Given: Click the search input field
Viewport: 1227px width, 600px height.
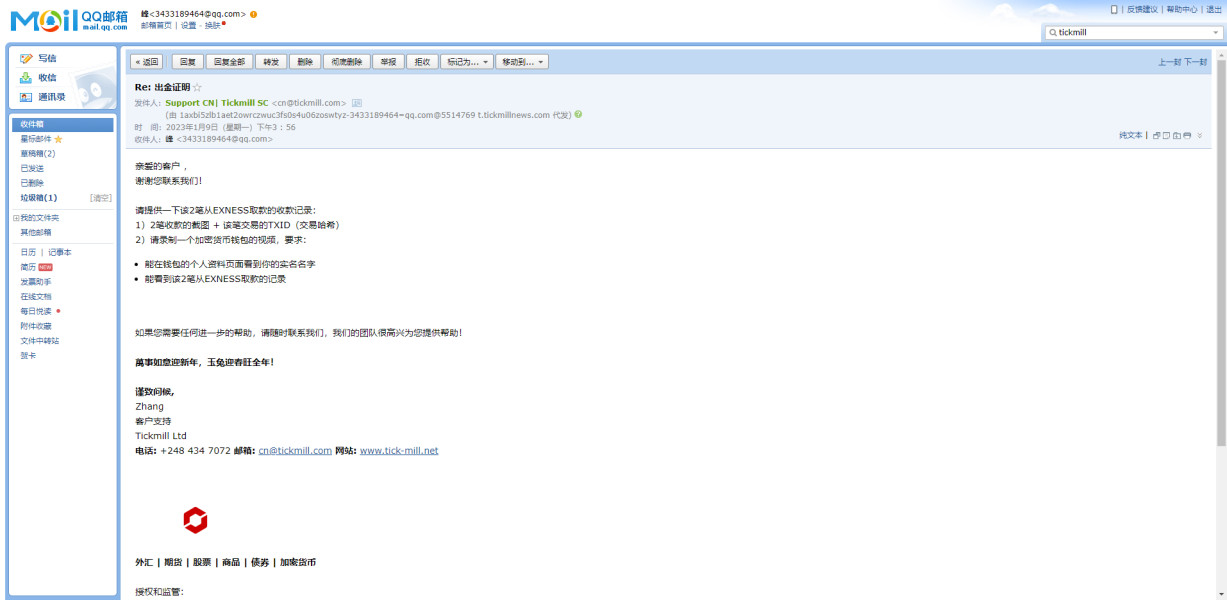Looking at the screenshot, I should point(1134,32).
